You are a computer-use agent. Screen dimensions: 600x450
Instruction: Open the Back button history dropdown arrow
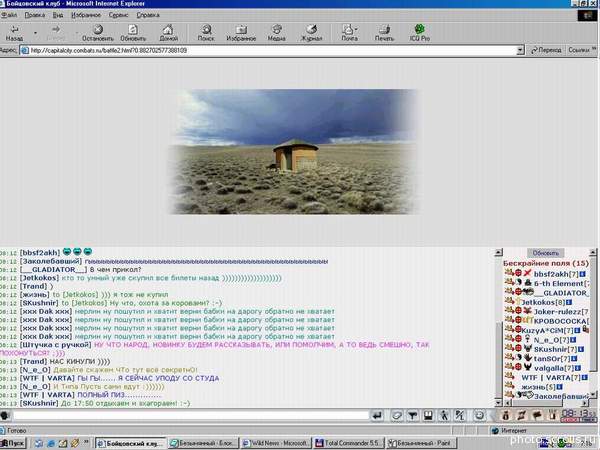point(36,33)
